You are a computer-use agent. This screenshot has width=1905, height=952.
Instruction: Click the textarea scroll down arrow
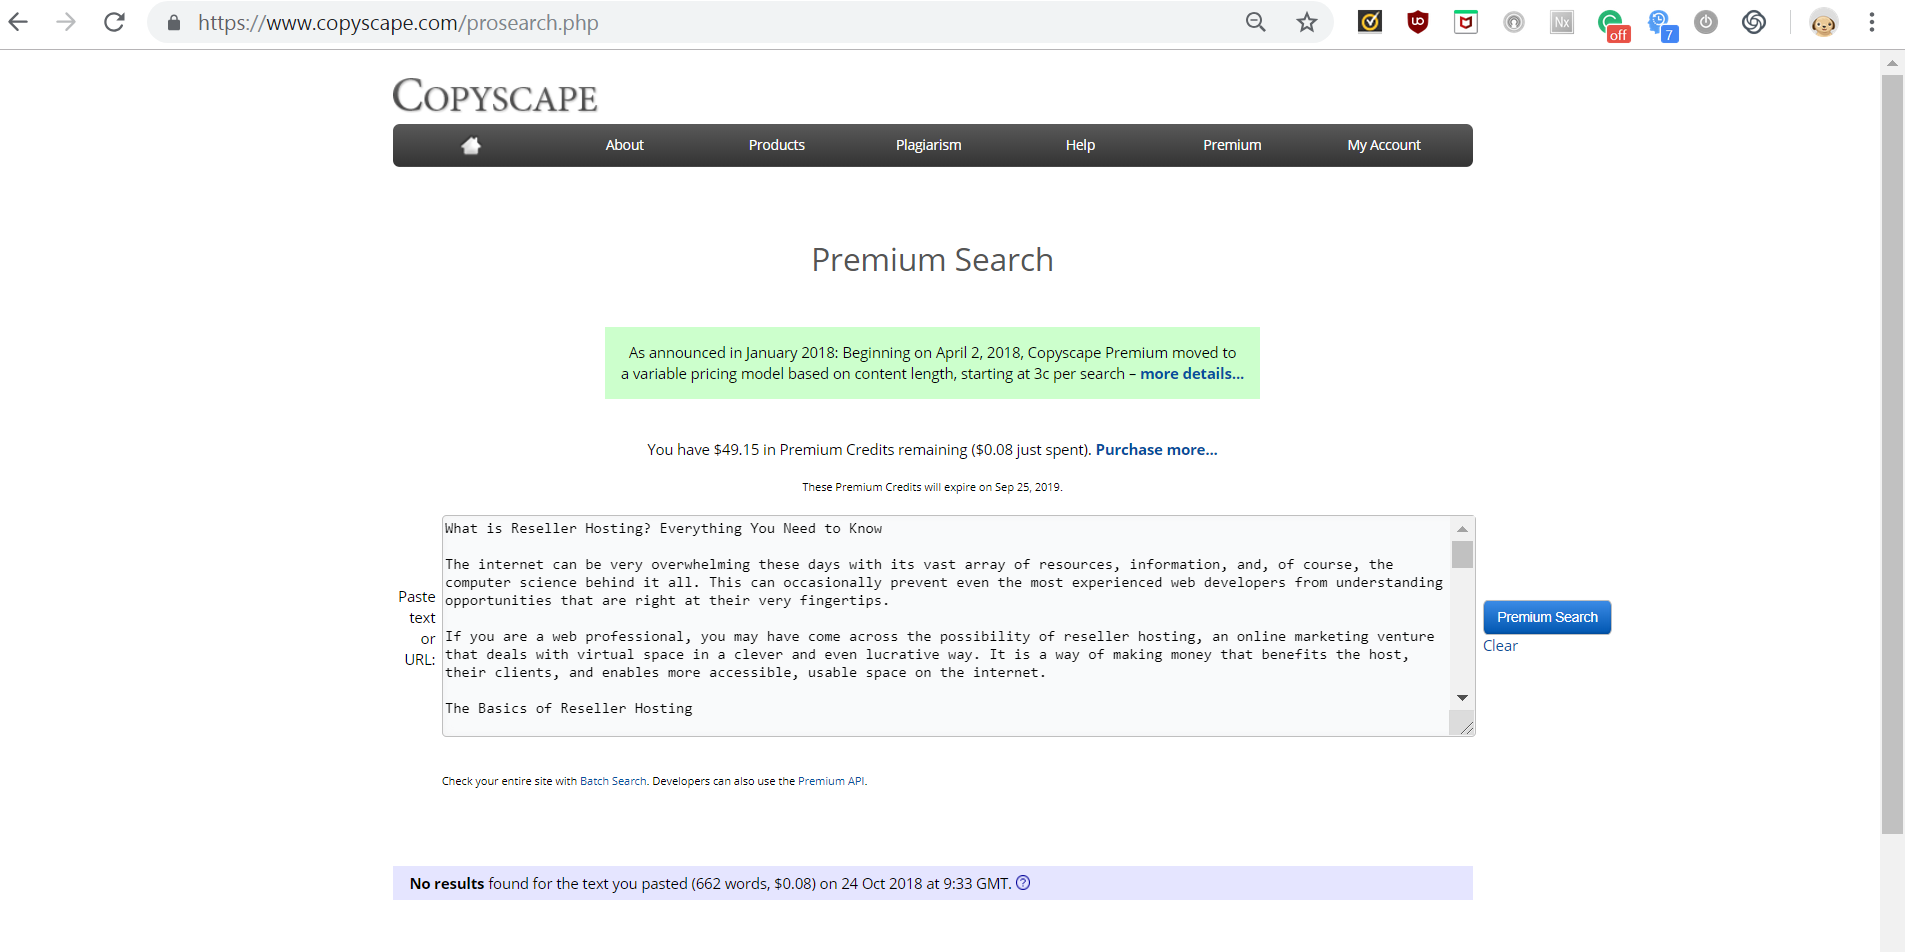pyautogui.click(x=1462, y=698)
